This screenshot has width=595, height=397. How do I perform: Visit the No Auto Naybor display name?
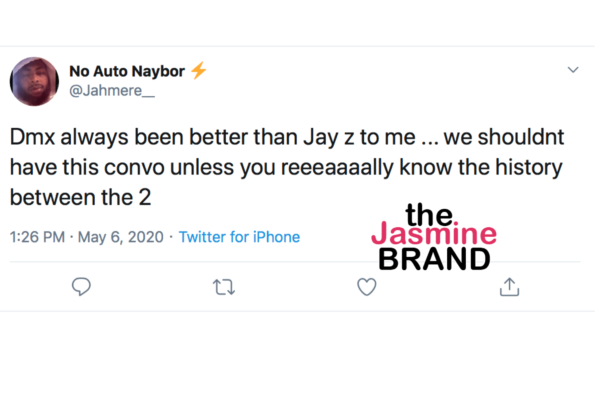(127, 71)
